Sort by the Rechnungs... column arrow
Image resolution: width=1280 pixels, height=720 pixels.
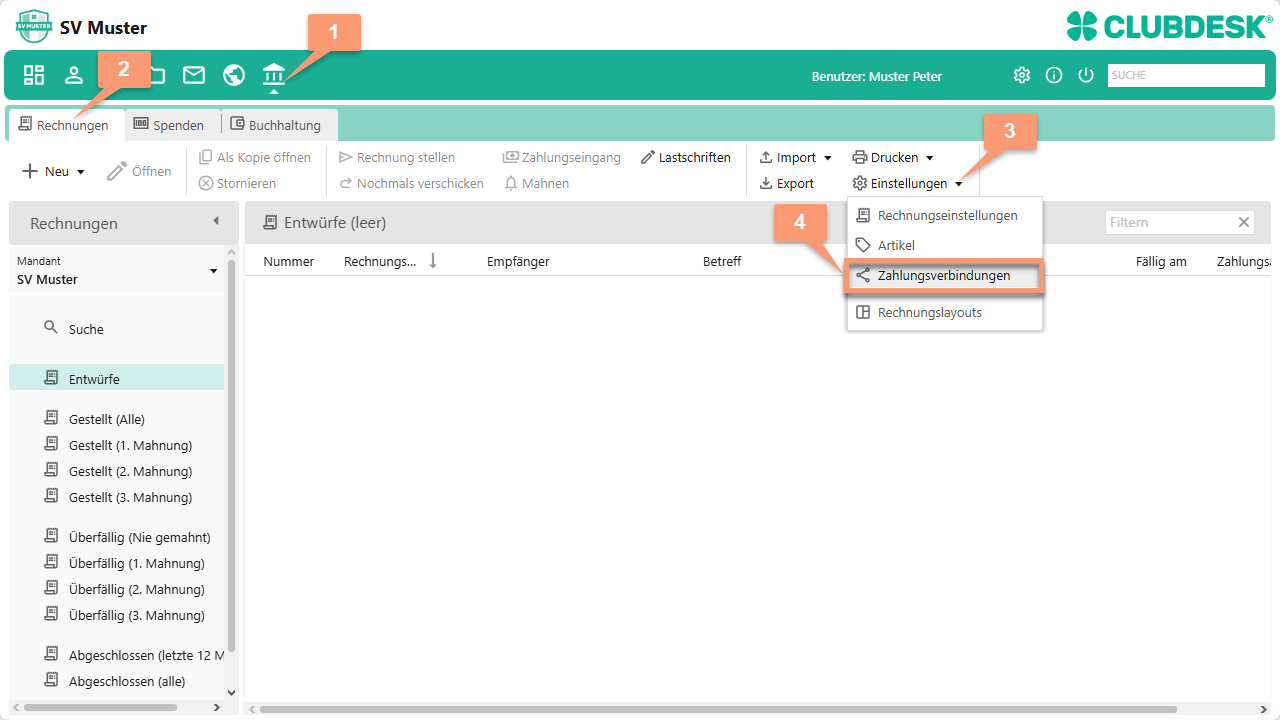tap(433, 261)
